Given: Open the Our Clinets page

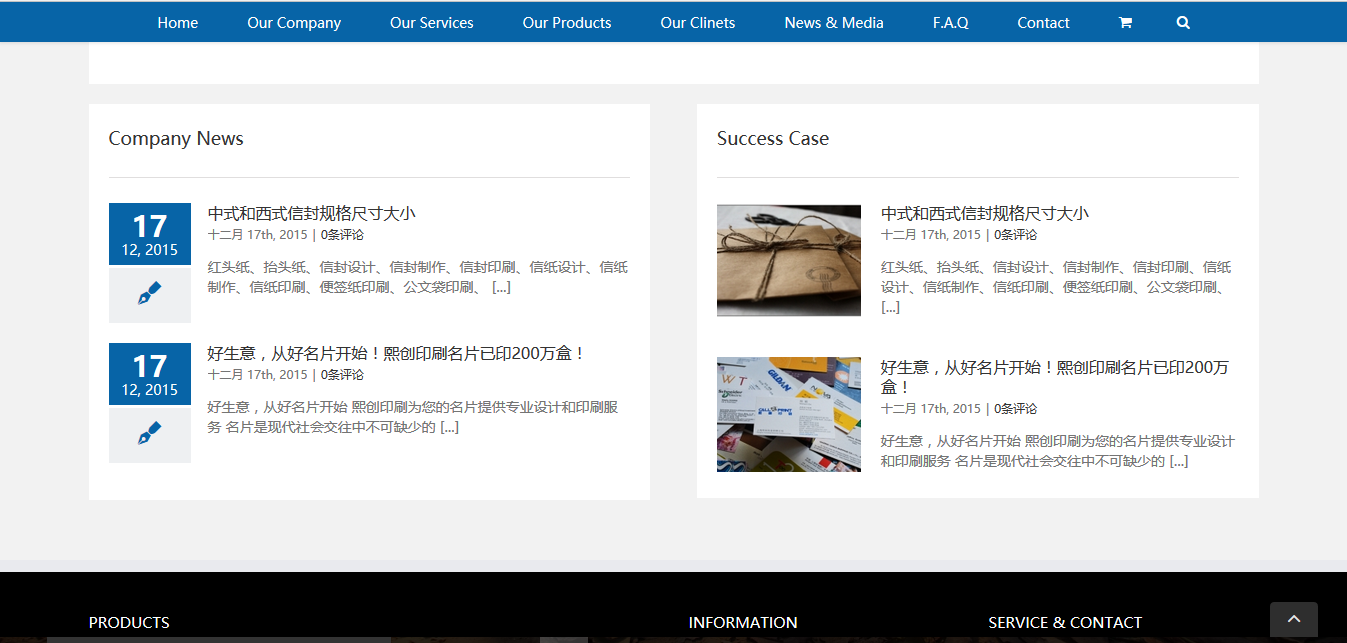Looking at the screenshot, I should click(x=697, y=23).
